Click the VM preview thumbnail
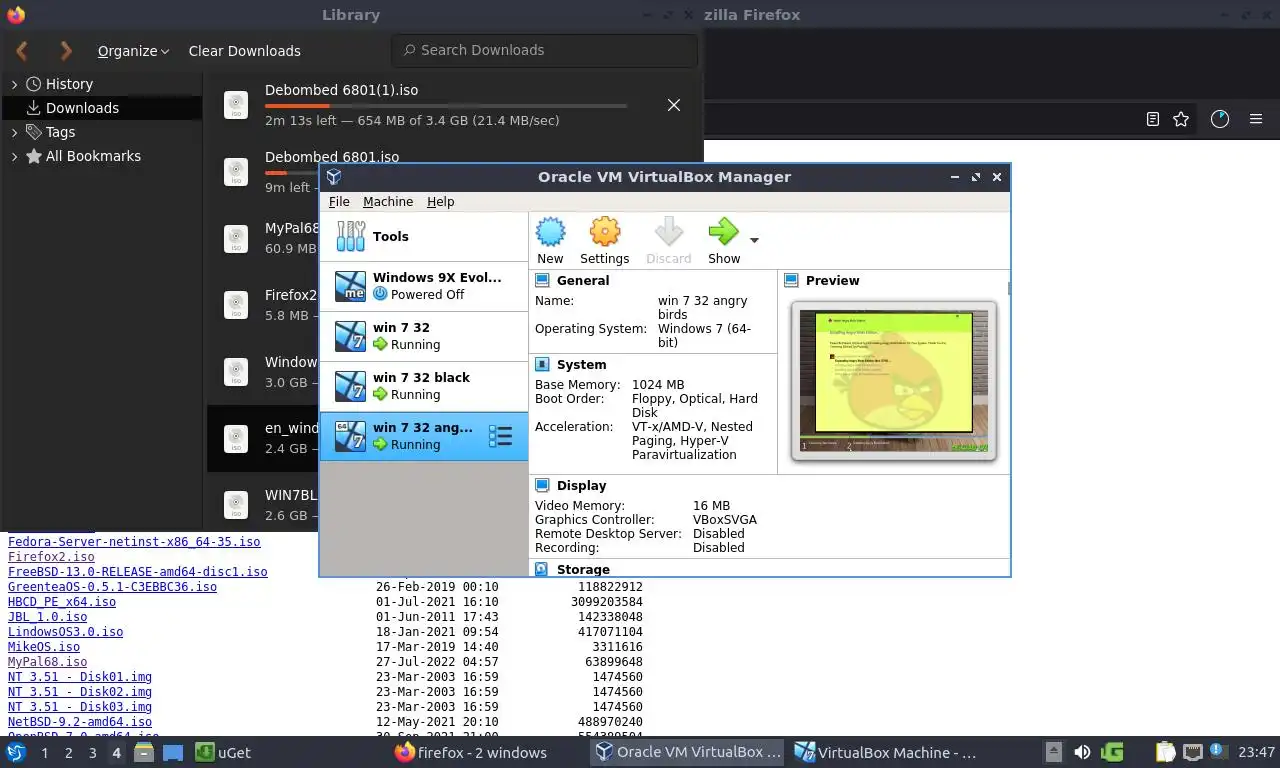The width and height of the screenshot is (1280, 768). pos(894,381)
